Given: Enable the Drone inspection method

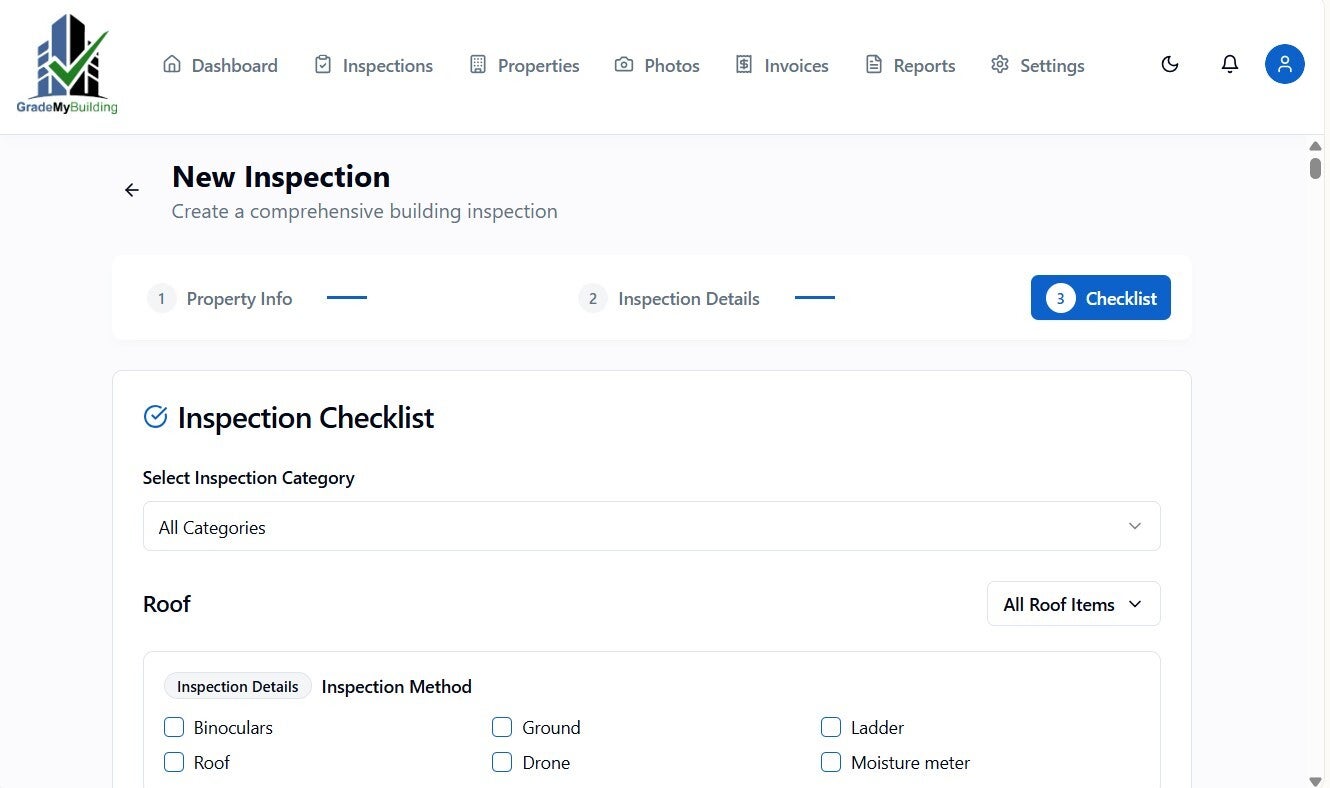Looking at the screenshot, I should point(502,762).
